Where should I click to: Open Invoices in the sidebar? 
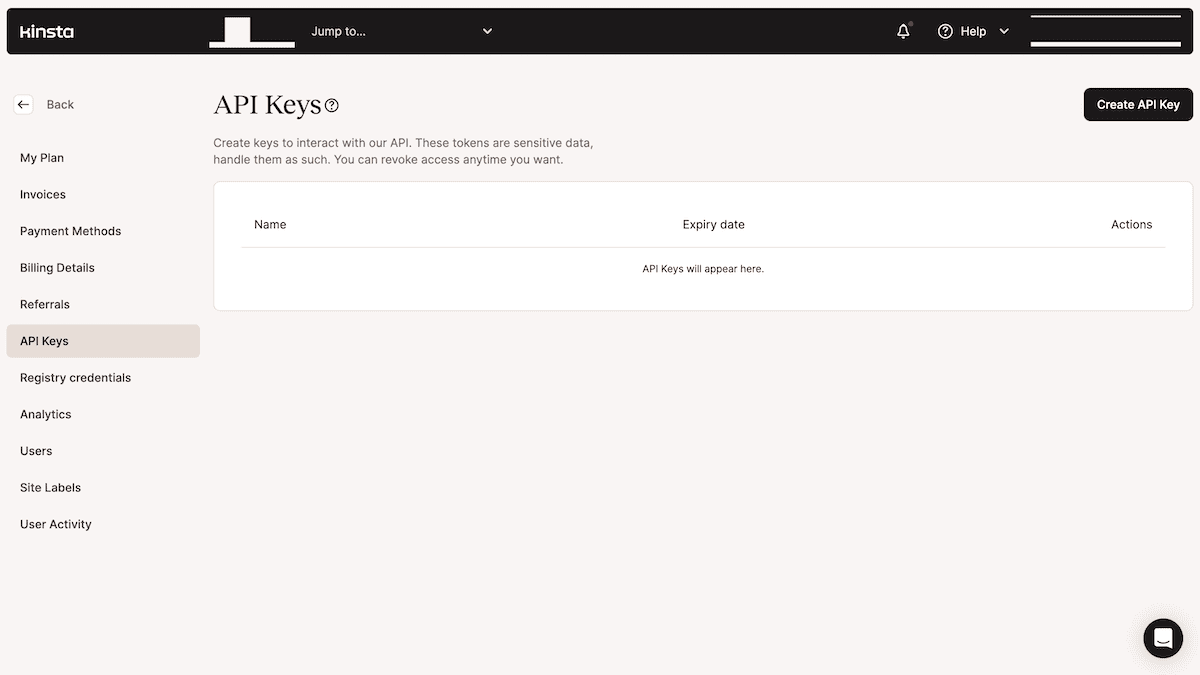(43, 194)
